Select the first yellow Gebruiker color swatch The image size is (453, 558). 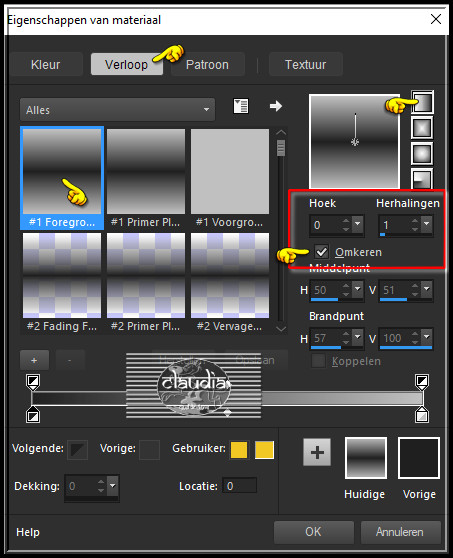tap(239, 450)
